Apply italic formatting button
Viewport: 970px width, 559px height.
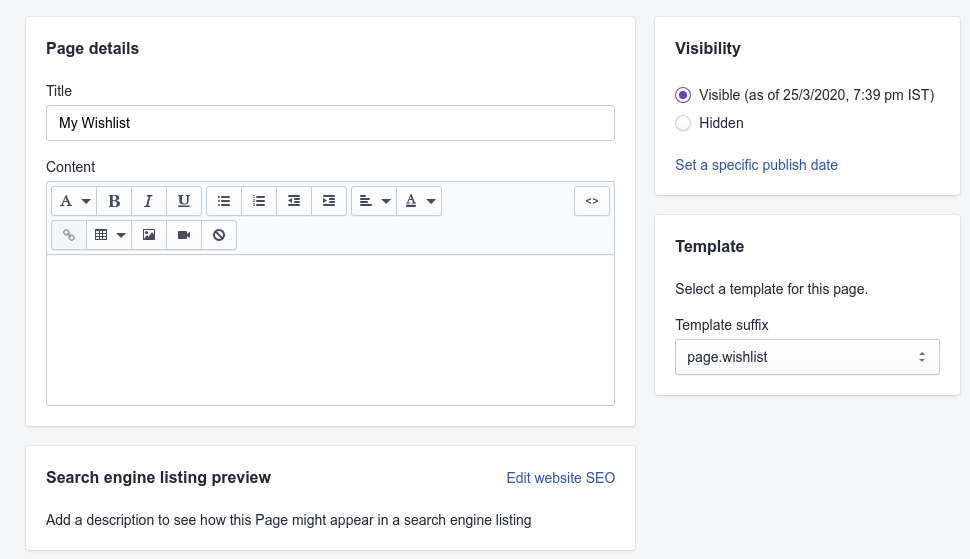(x=148, y=201)
